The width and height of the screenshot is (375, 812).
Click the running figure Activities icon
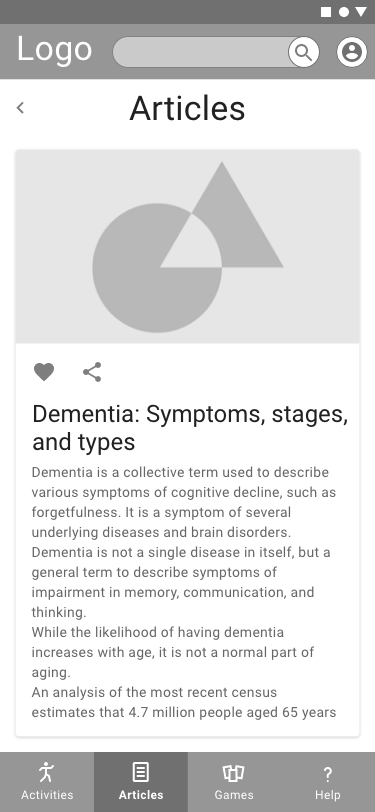coord(47,772)
